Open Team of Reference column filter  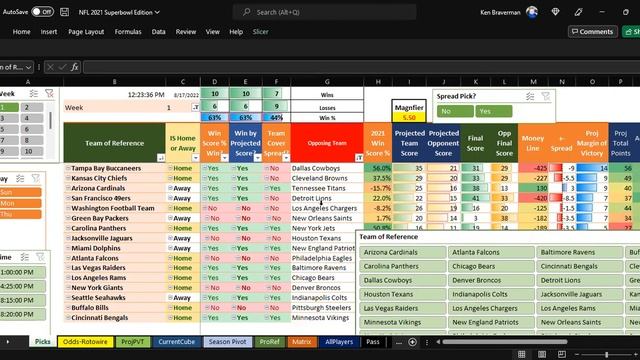coord(161,158)
